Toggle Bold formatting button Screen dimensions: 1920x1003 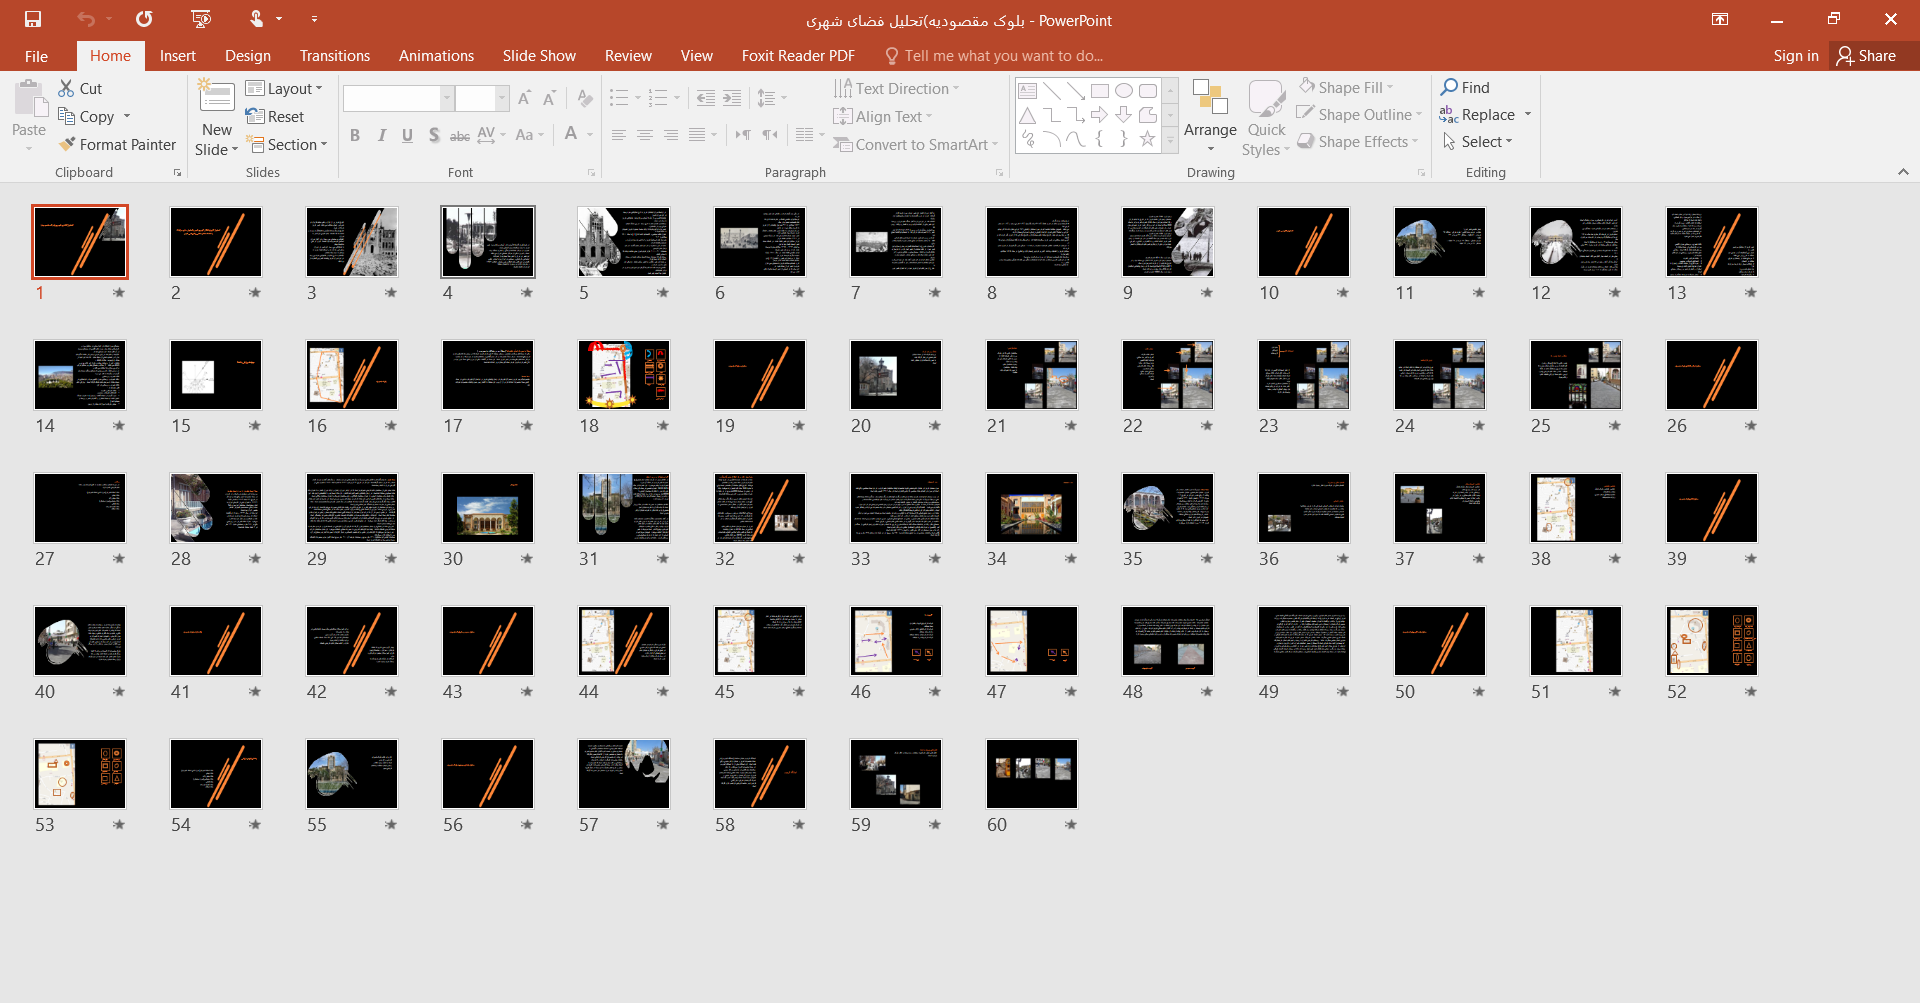tap(355, 135)
